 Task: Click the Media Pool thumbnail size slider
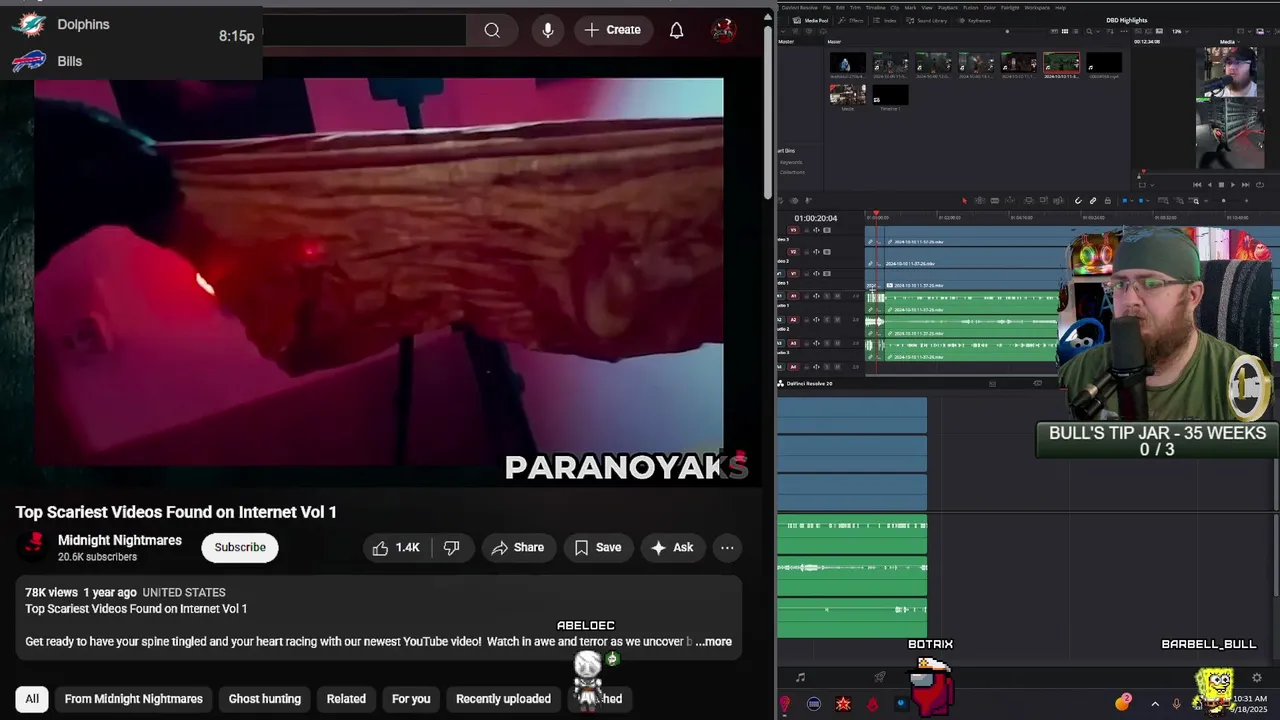tap(1007, 31)
